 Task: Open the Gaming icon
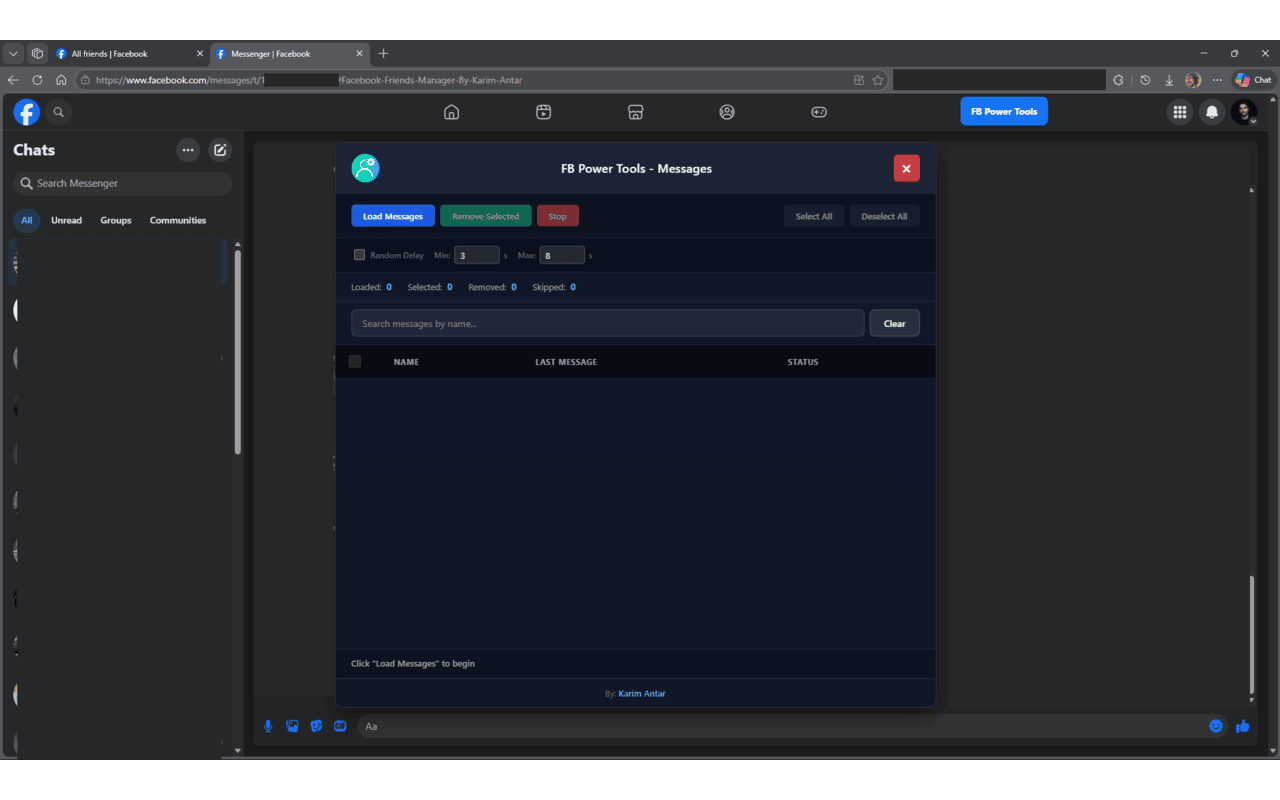pyautogui.click(x=819, y=112)
